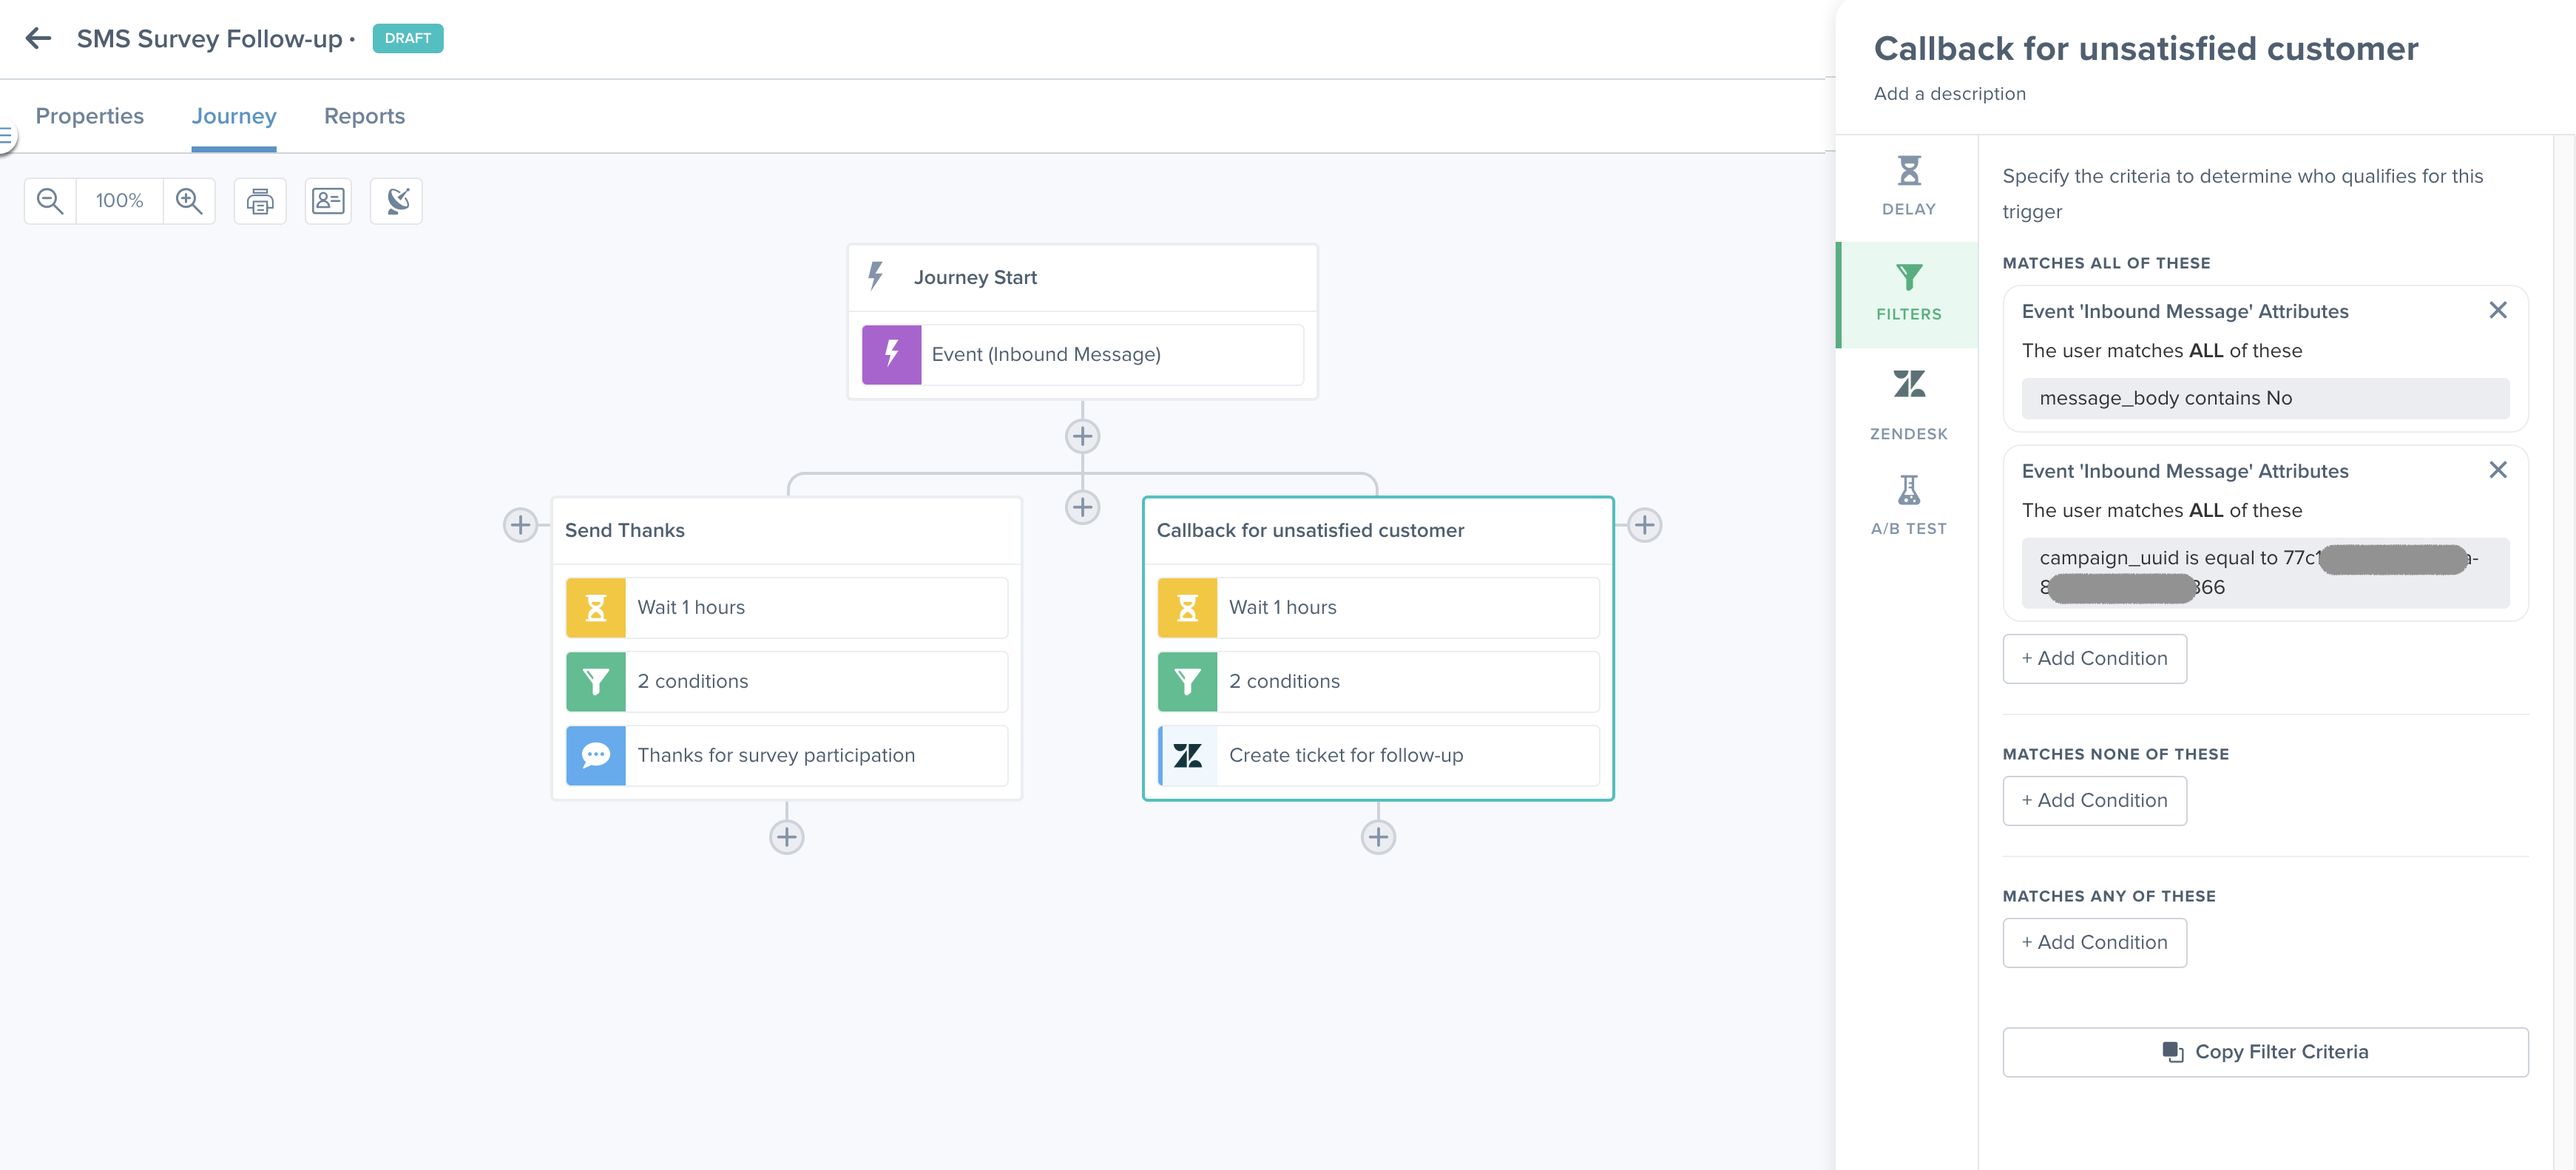Edit 'message_body contains No' condition
The width and height of the screenshot is (2576, 1170).
click(x=2265, y=398)
